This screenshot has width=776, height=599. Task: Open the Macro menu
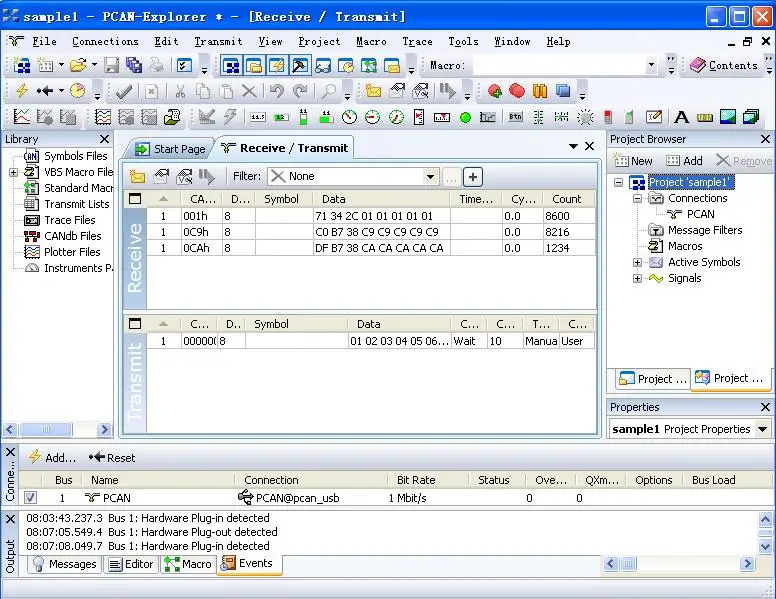(x=371, y=42)
